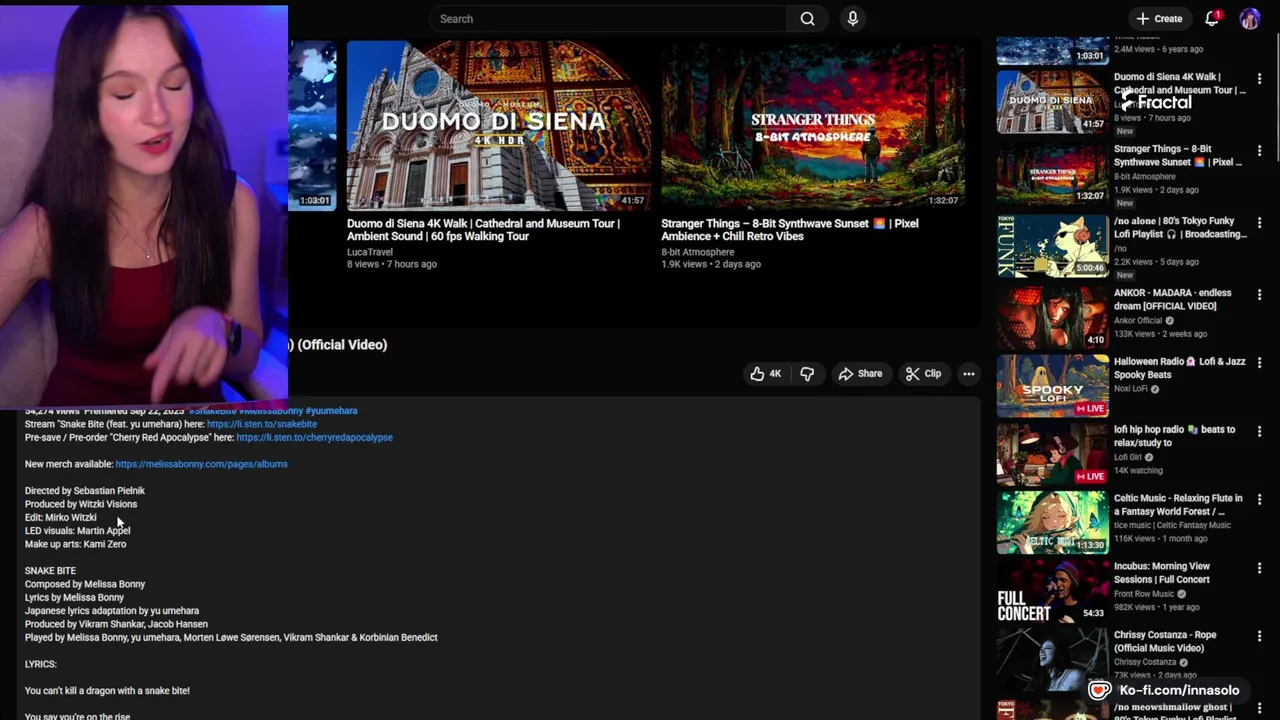Open the melissabonny.com albums link
Image resolution: width=1280 pixels, height=720 pixels.
(x=201, y=464)
